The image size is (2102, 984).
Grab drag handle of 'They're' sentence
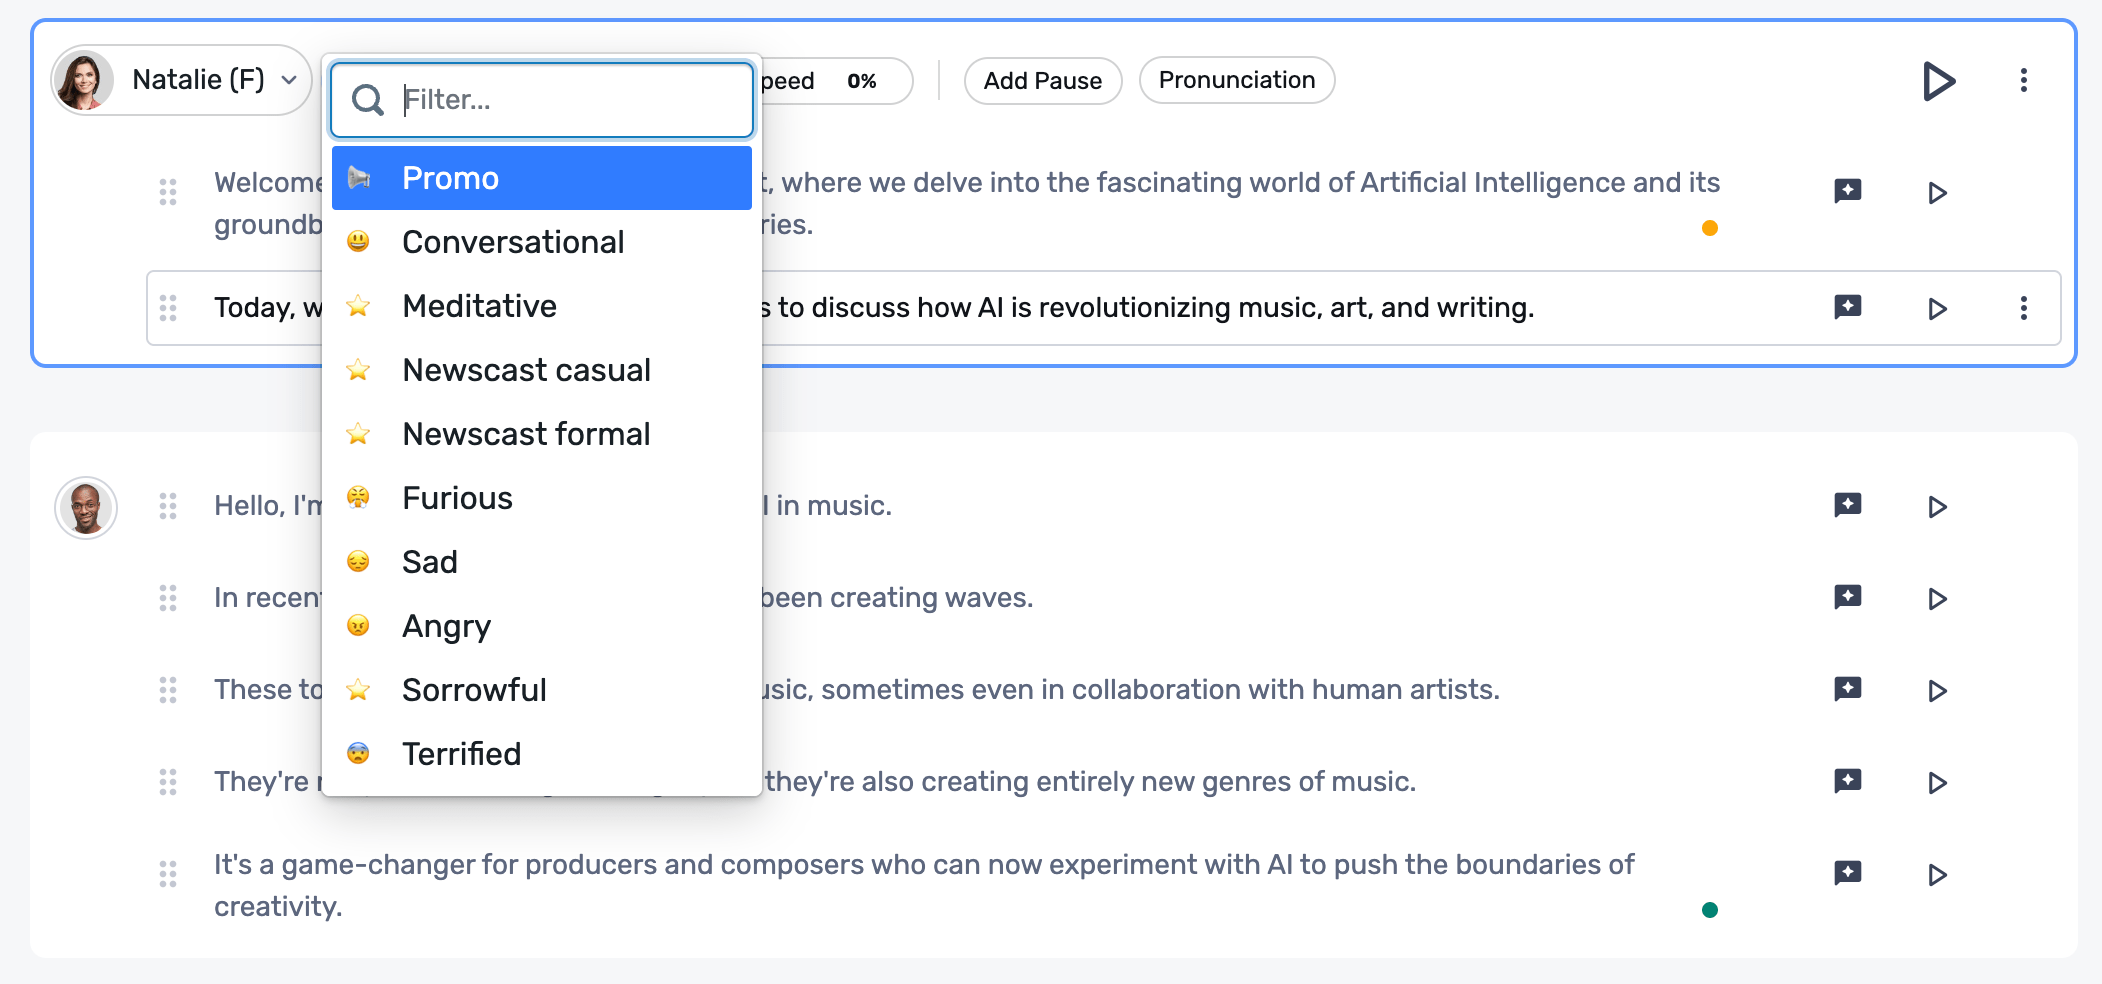click(x=168, y=782)
